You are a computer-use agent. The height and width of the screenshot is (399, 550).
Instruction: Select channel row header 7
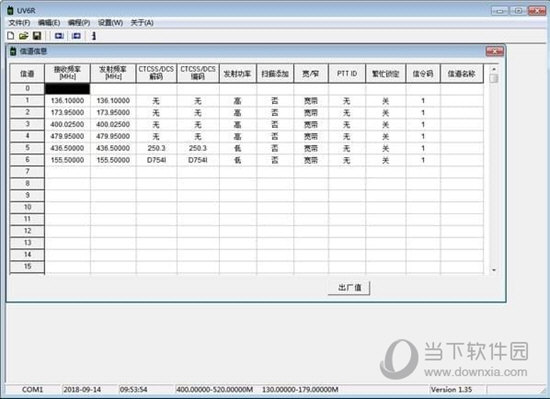click(x=27, y=172)
